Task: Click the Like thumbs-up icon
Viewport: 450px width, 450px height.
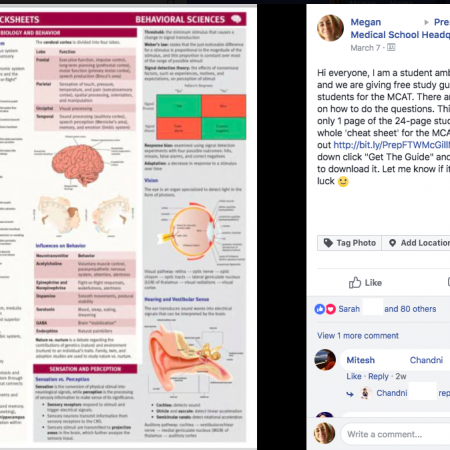Action: click(x=355, y=283)
